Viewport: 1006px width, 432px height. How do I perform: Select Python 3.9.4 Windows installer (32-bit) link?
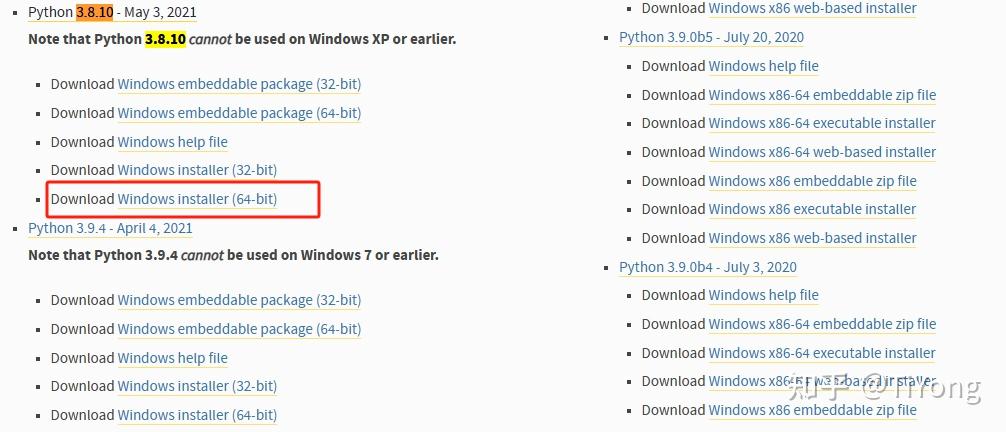coord(197,386)
